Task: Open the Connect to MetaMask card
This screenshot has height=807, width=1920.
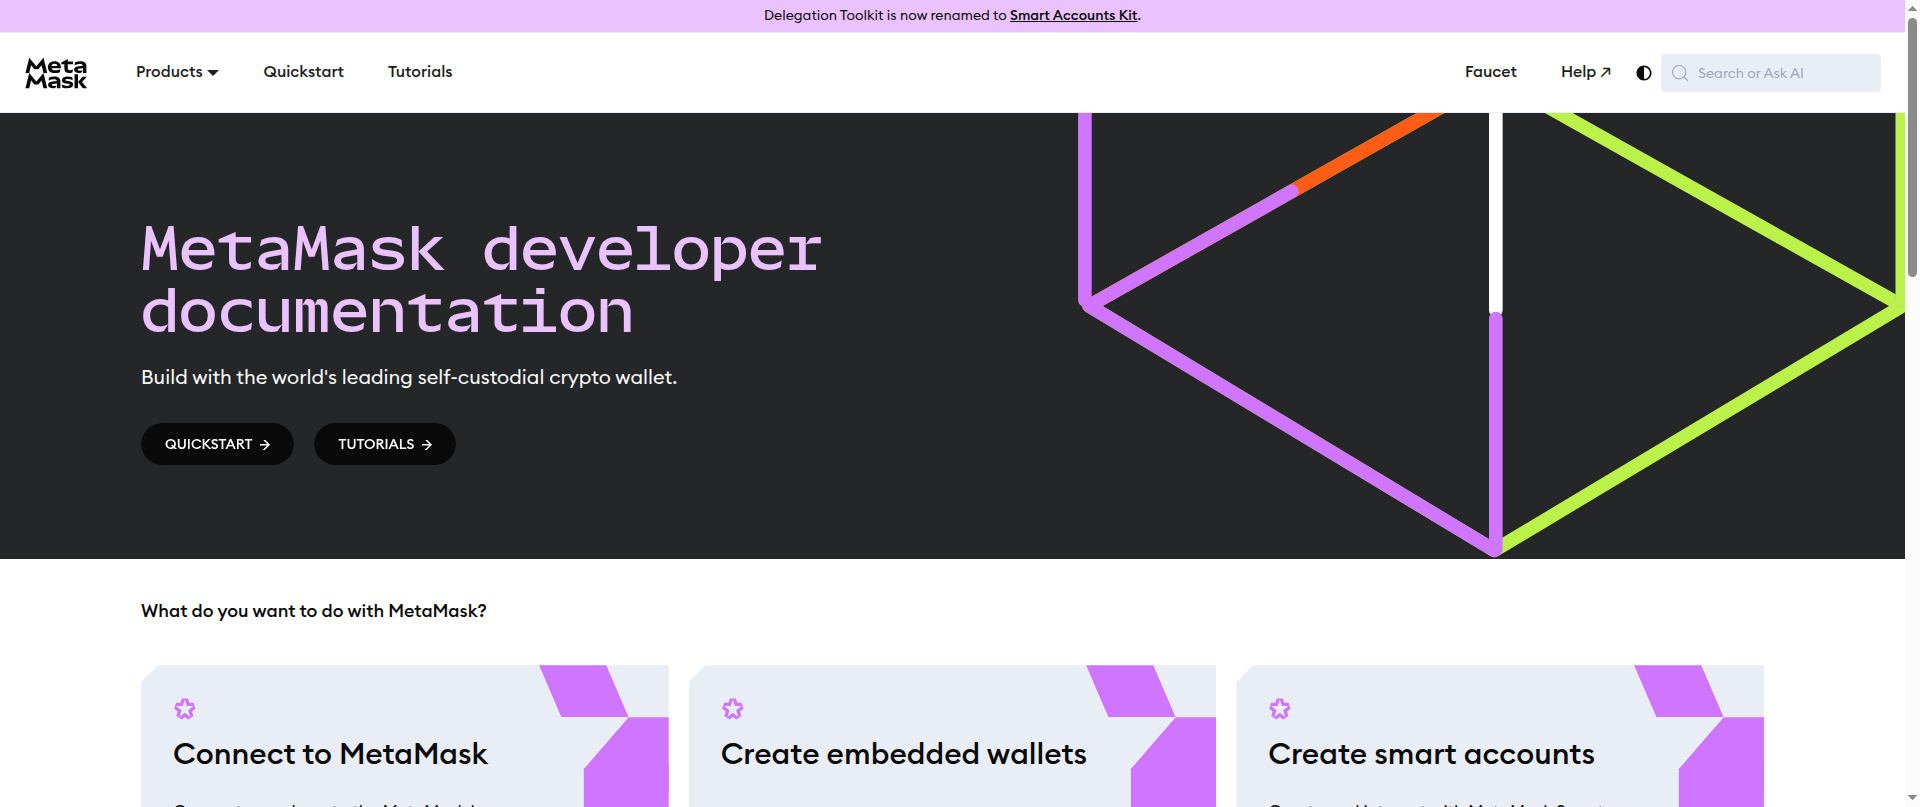Action: click(404, 736)
